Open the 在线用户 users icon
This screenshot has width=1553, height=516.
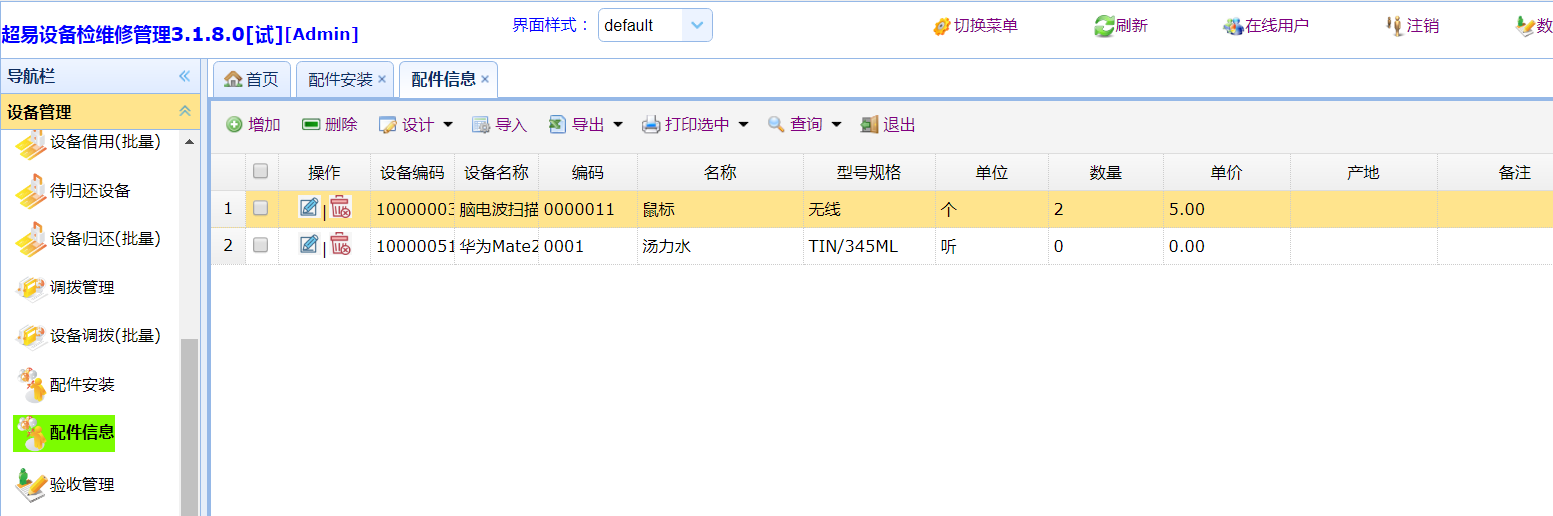point(1233,26)
